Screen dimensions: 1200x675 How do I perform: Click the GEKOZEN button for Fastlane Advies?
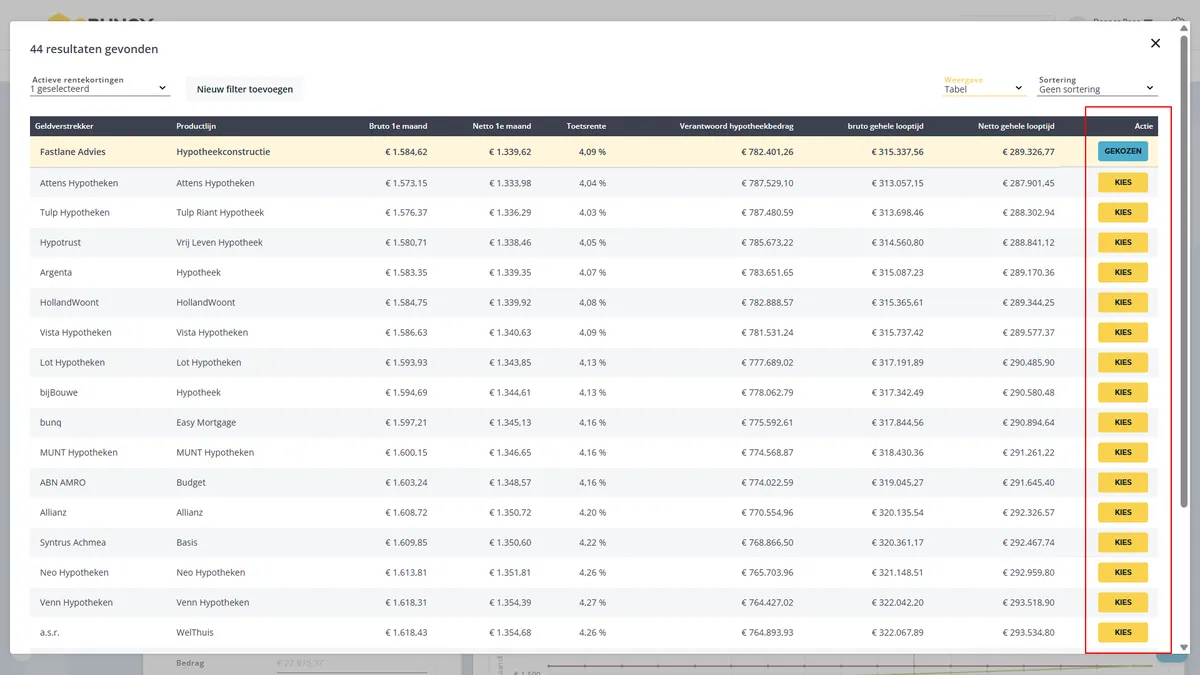(1123, 152)
